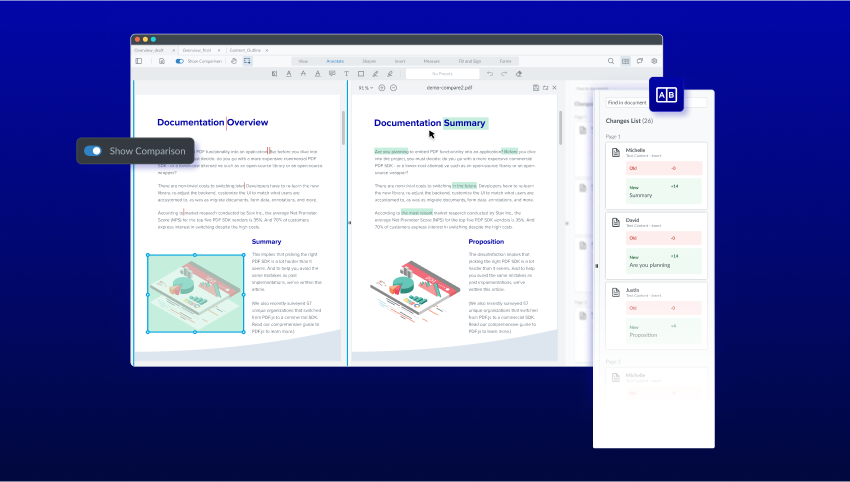The width and height of the screenshot is (850, 482).
Task: Click the highlighted Summary word in right title
Action: point(465,123)
